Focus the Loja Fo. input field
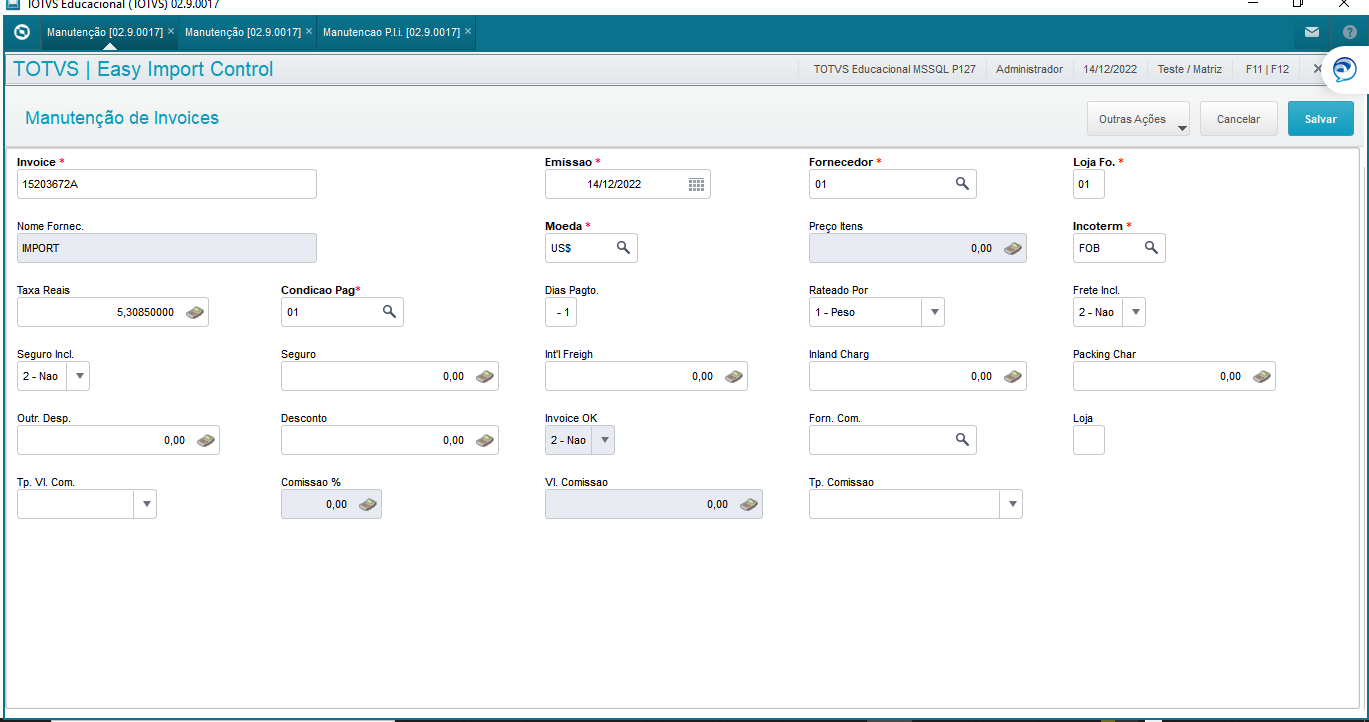Image resolution: width=1369 pixels, height=722 pixels. click(1089, 184)
